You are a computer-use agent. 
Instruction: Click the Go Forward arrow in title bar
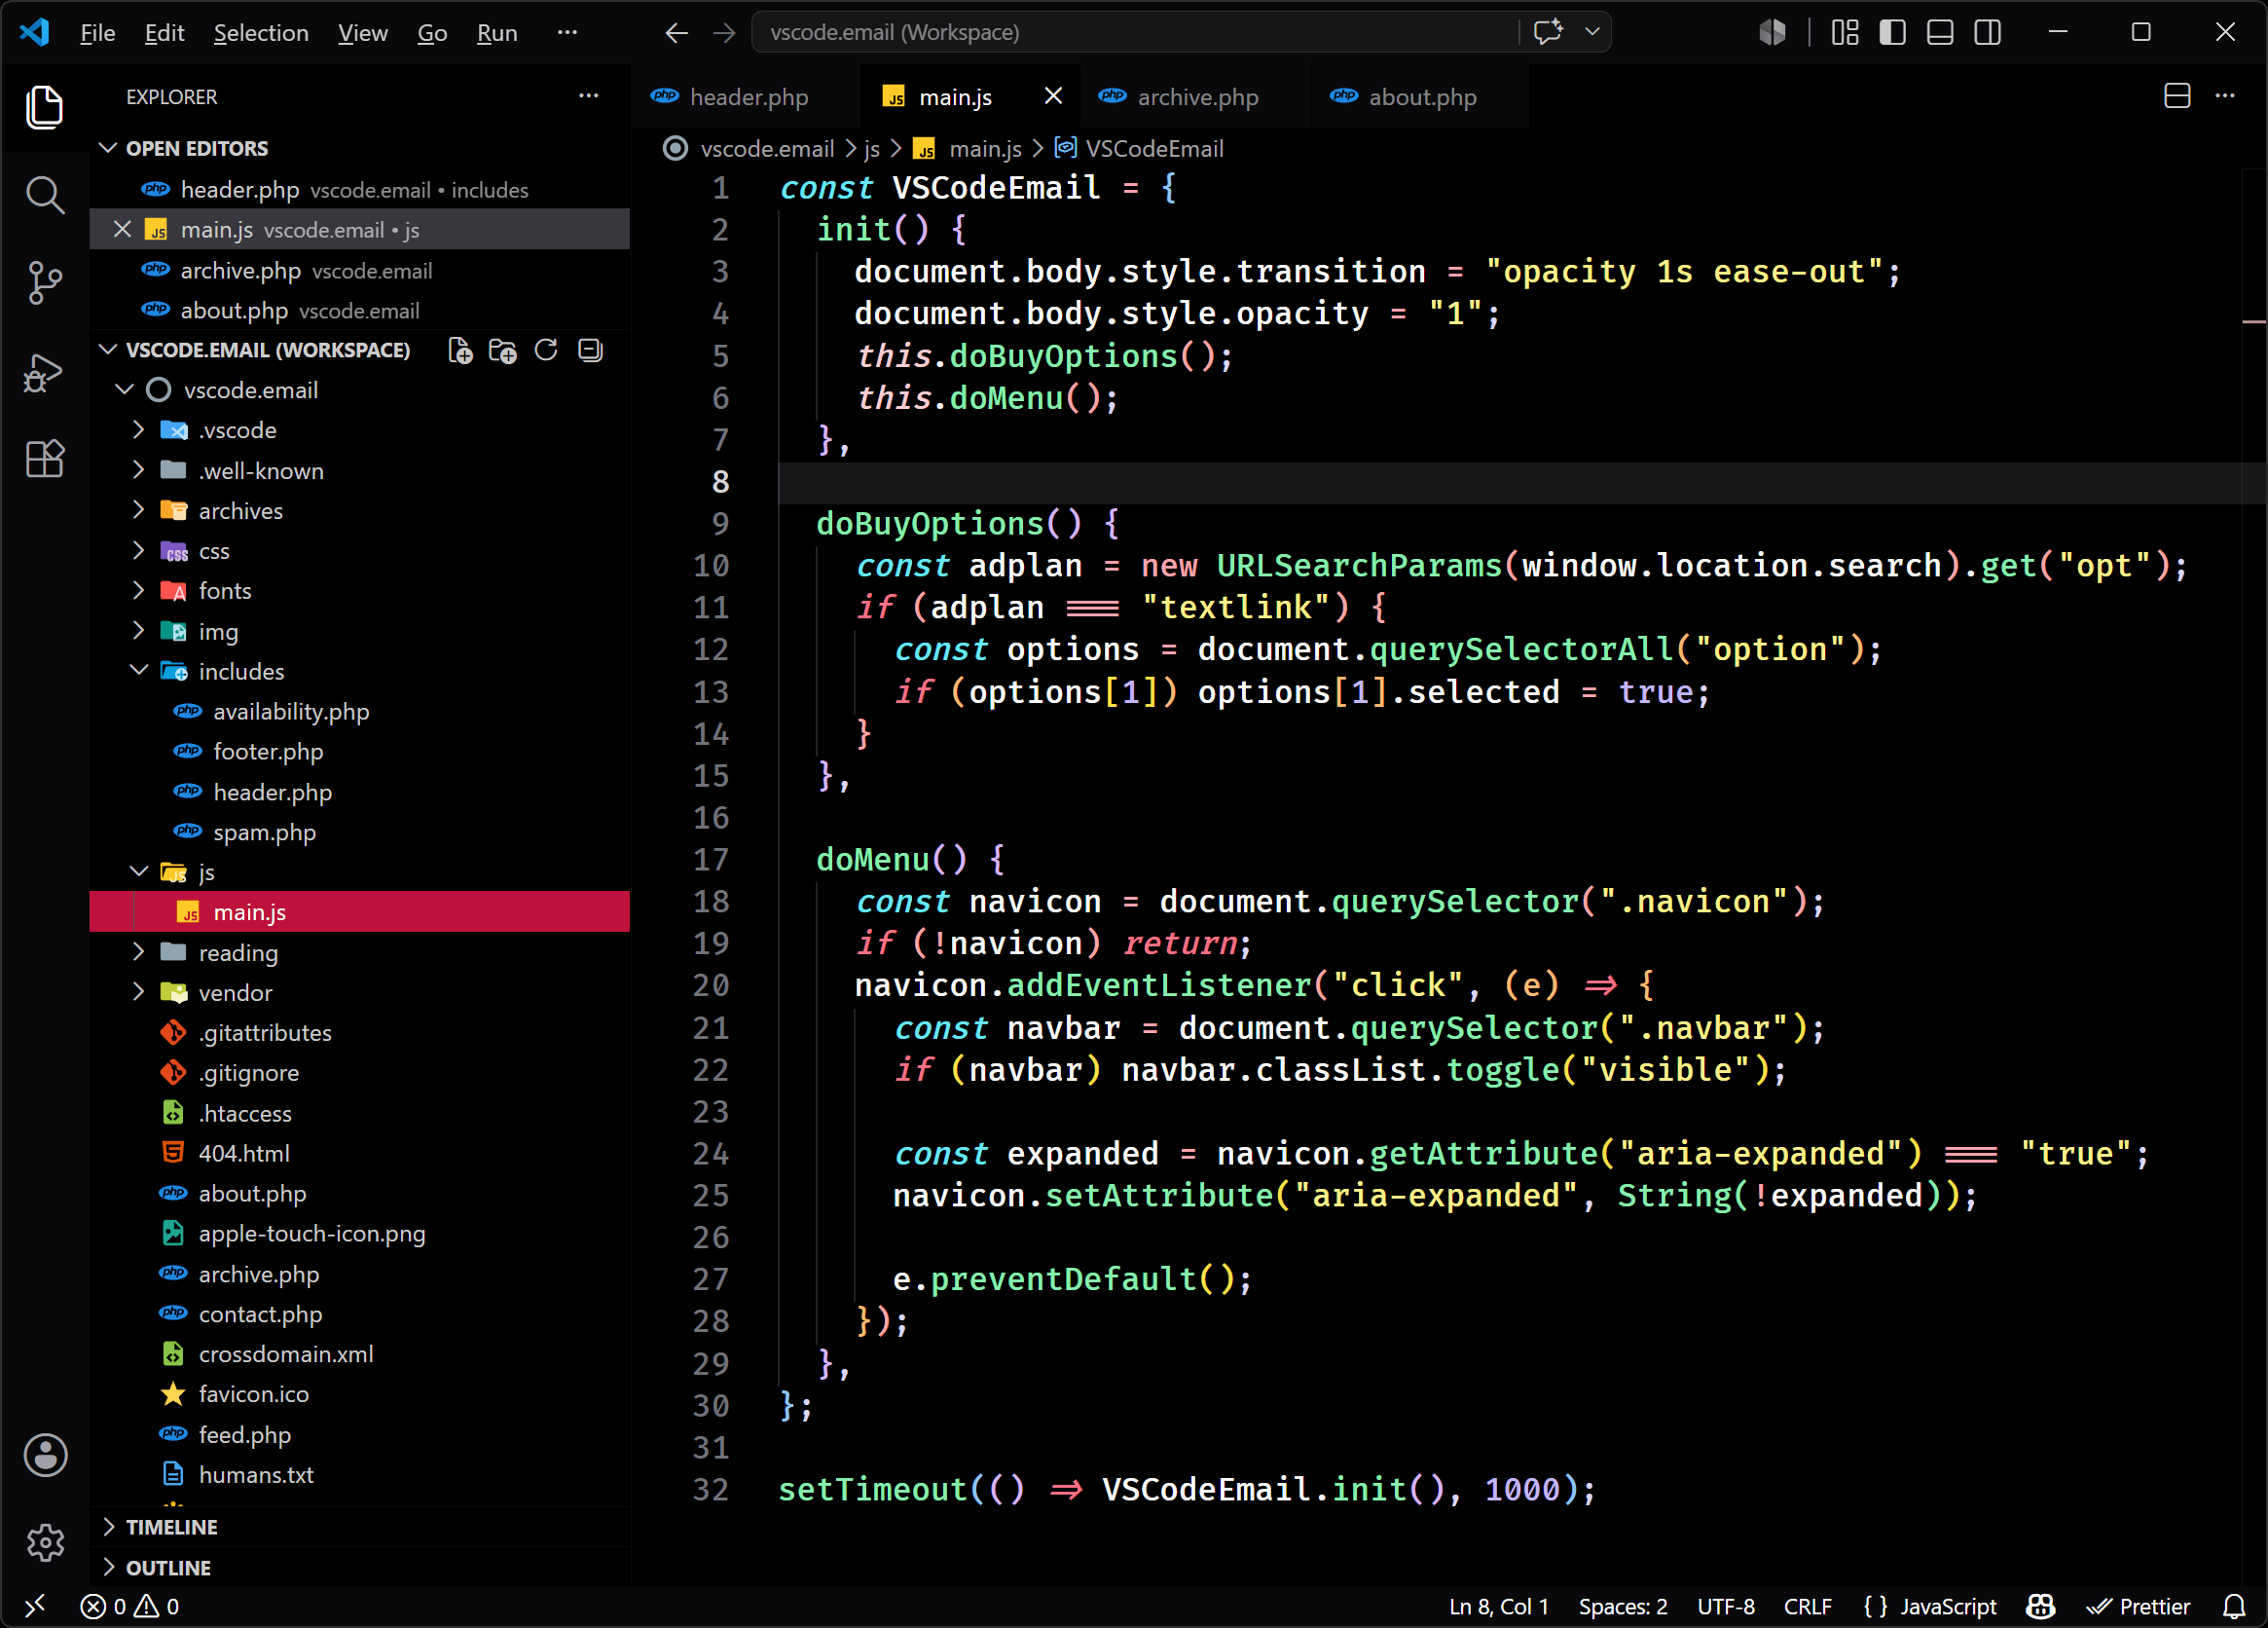(724, 33)
